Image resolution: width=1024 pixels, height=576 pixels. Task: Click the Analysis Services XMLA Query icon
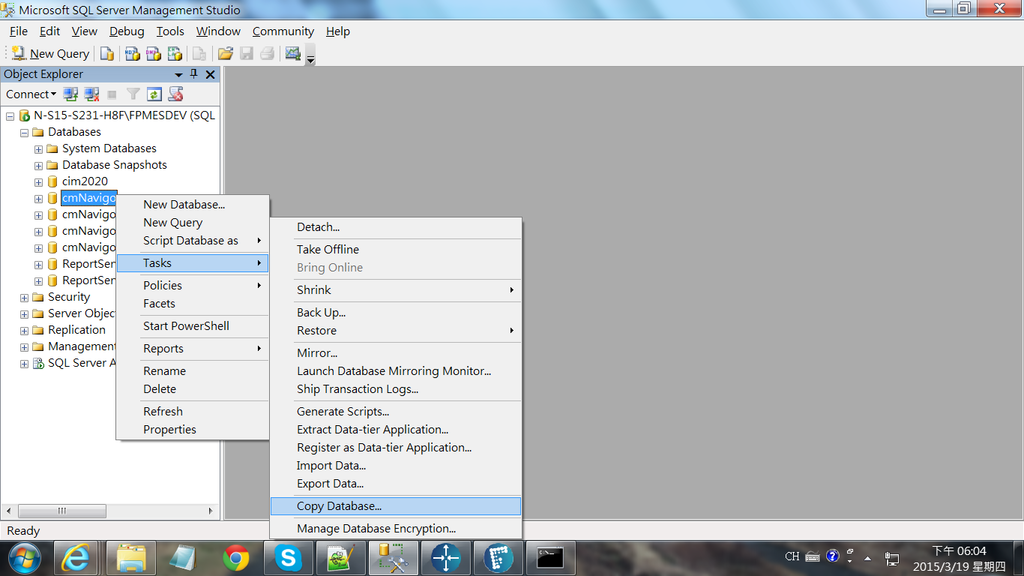tap(174, 54)
